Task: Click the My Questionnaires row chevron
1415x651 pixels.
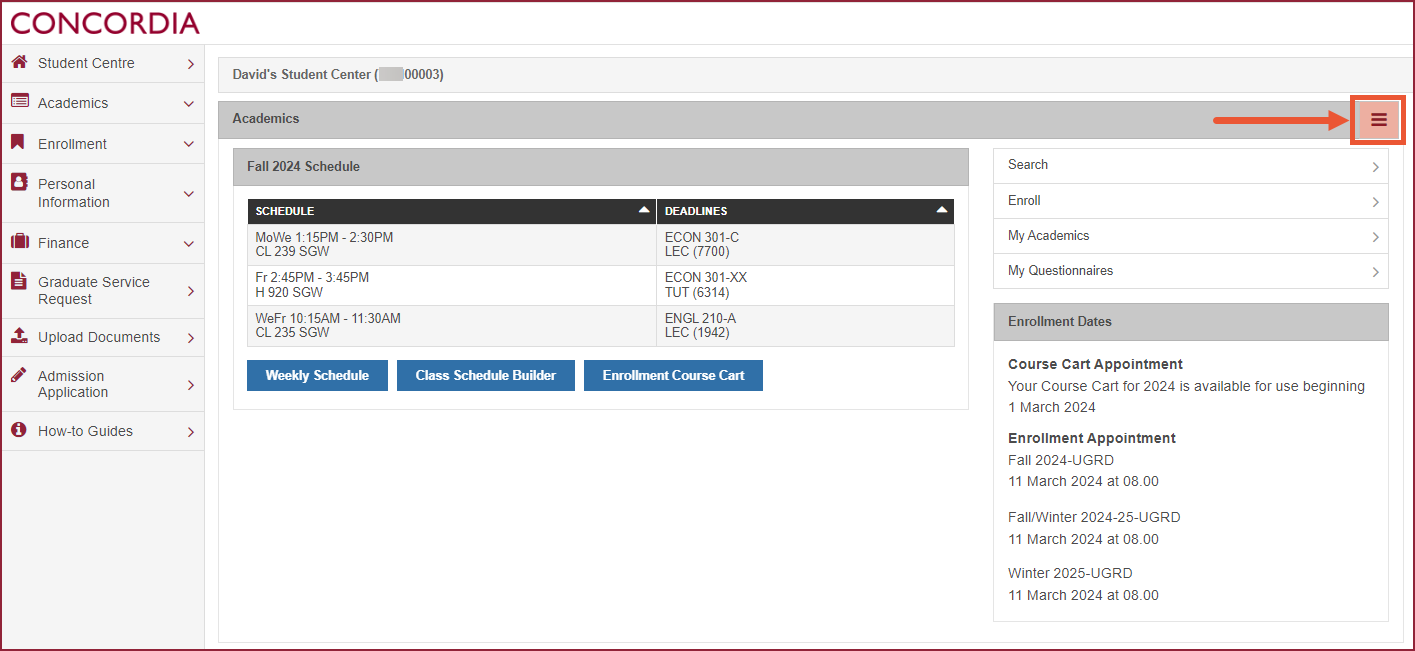Action: (1375, 272)
